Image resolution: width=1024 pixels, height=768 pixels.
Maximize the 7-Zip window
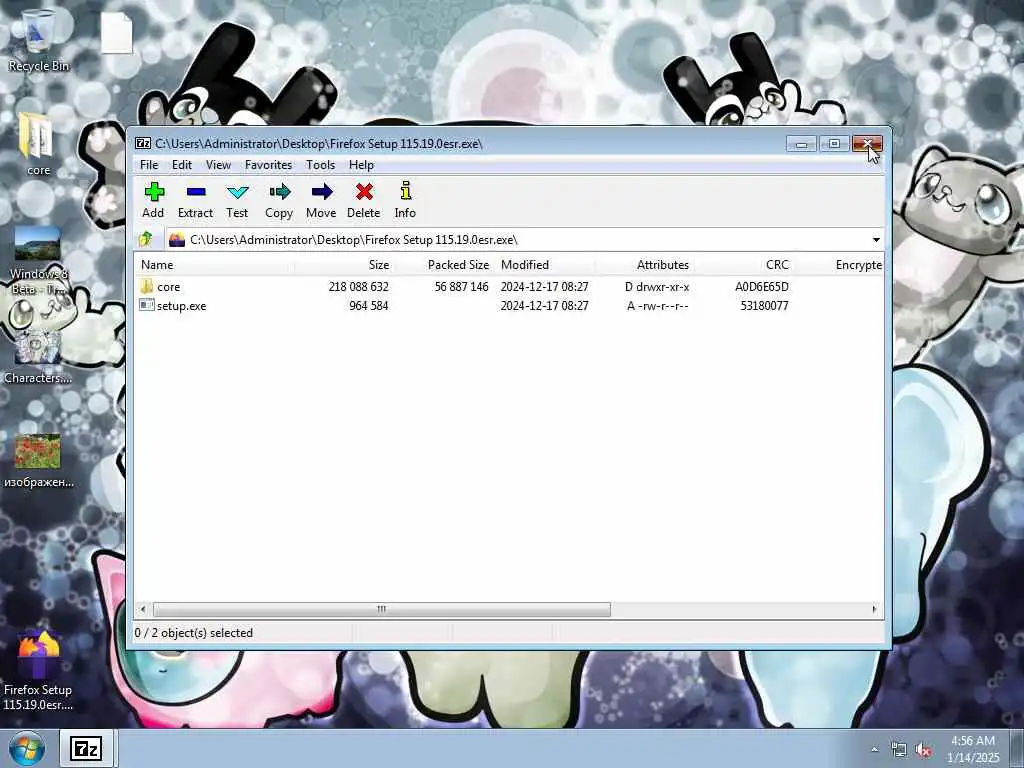tap(834, 144)
